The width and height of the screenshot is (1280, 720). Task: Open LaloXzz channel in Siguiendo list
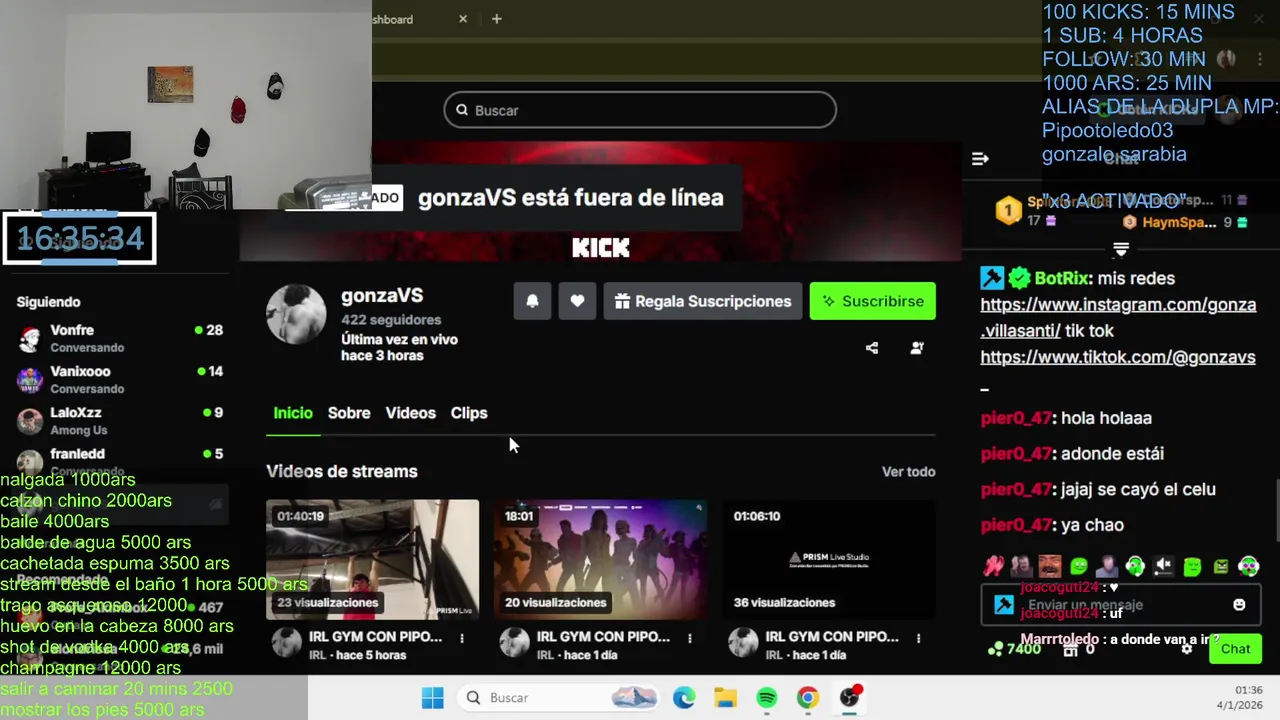click(x=120, y=420)
